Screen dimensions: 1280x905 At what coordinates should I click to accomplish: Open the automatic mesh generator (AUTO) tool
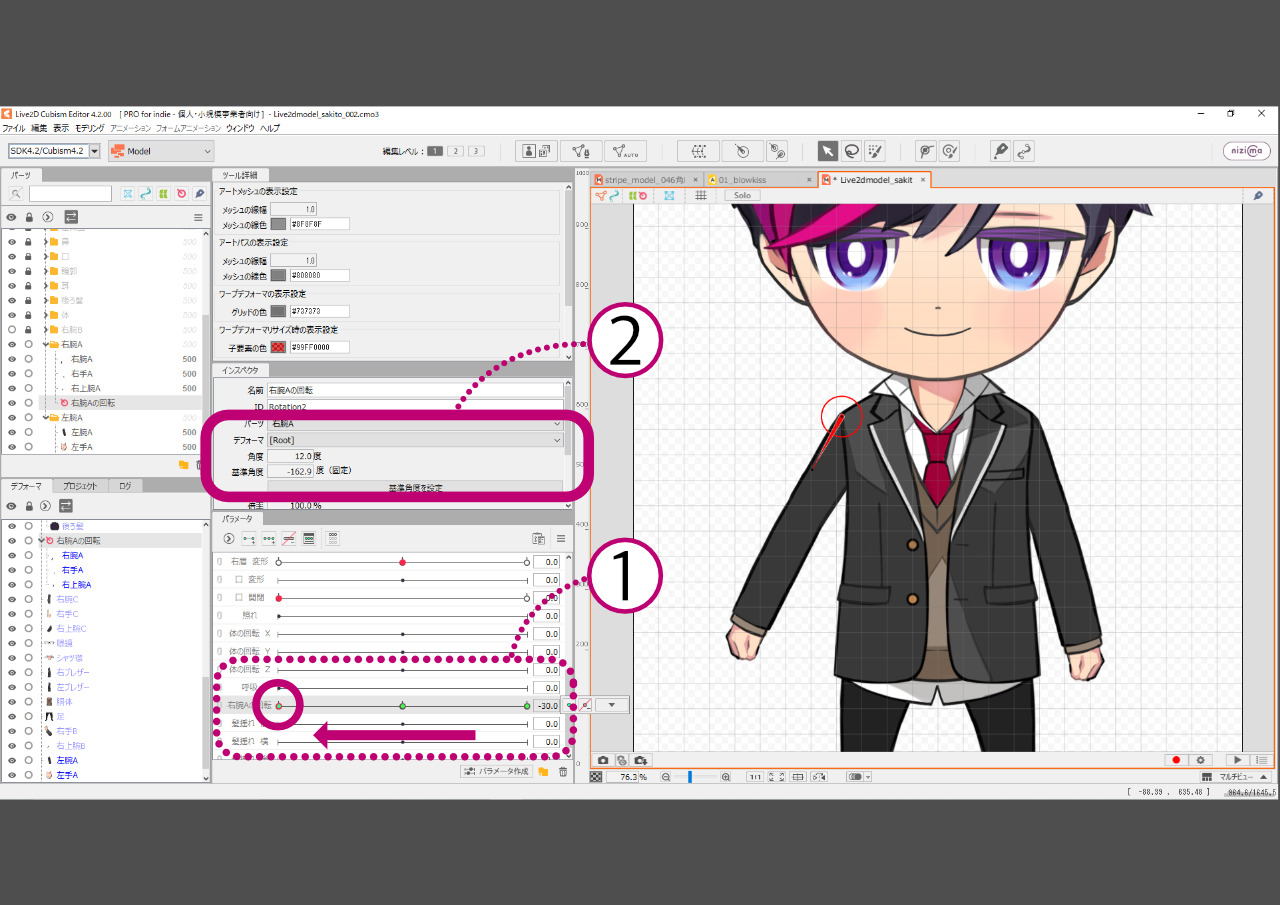(625, 151)
